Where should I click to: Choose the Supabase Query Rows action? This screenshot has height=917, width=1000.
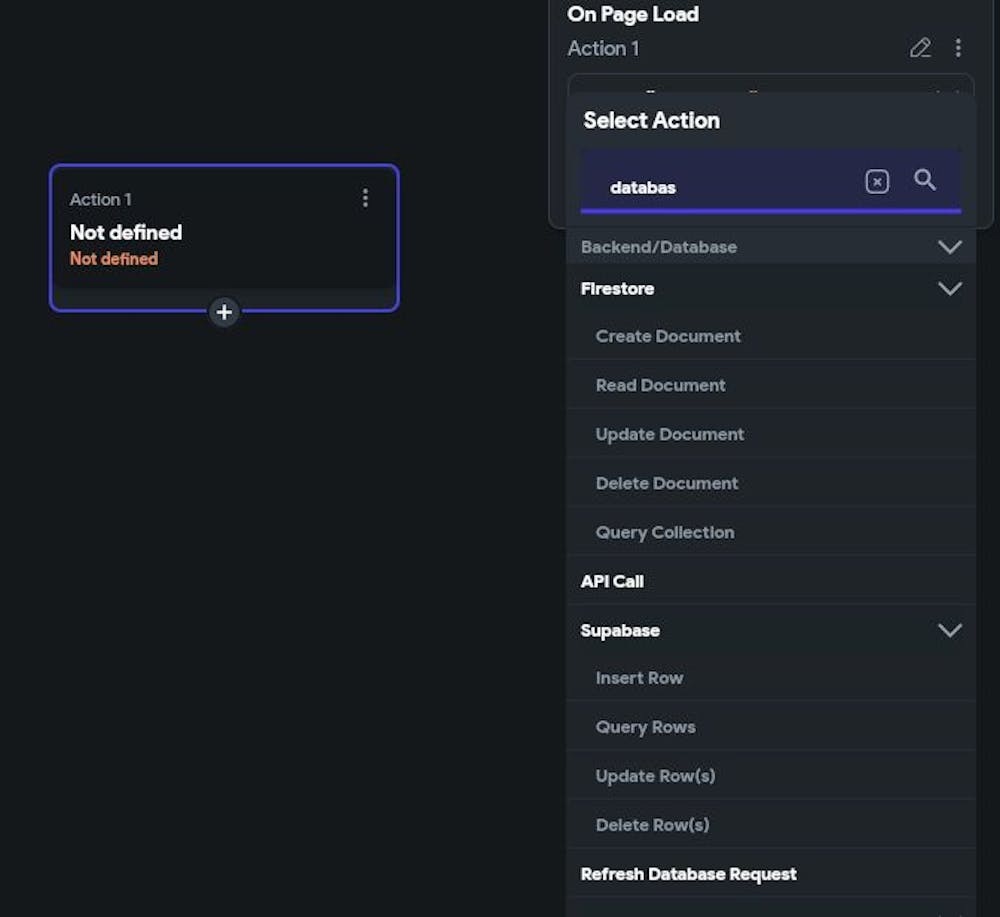coord(645,727)
